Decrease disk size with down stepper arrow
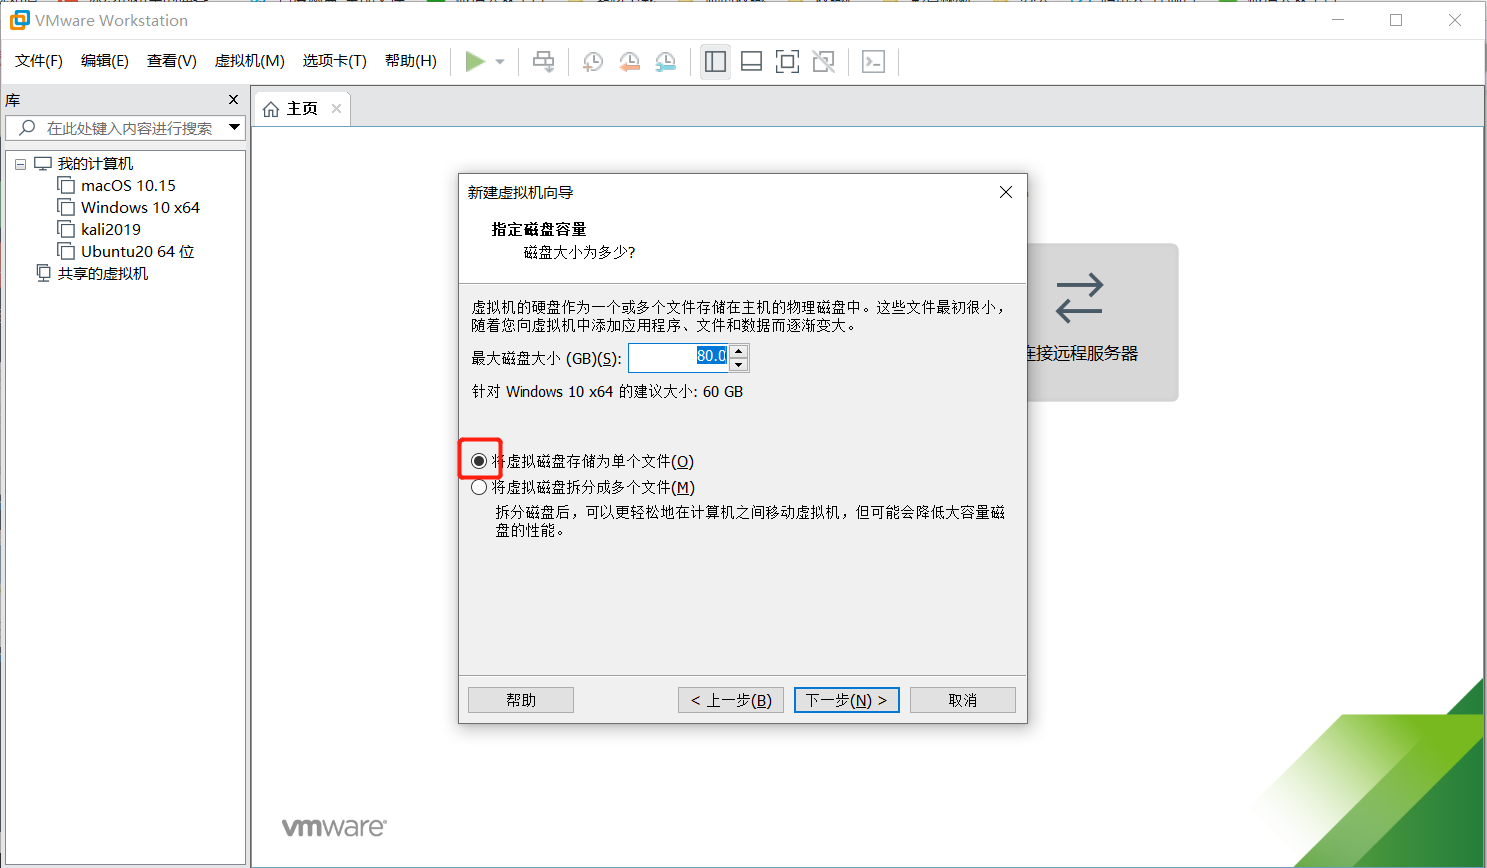1487x868 pixels. coord(739,364)
